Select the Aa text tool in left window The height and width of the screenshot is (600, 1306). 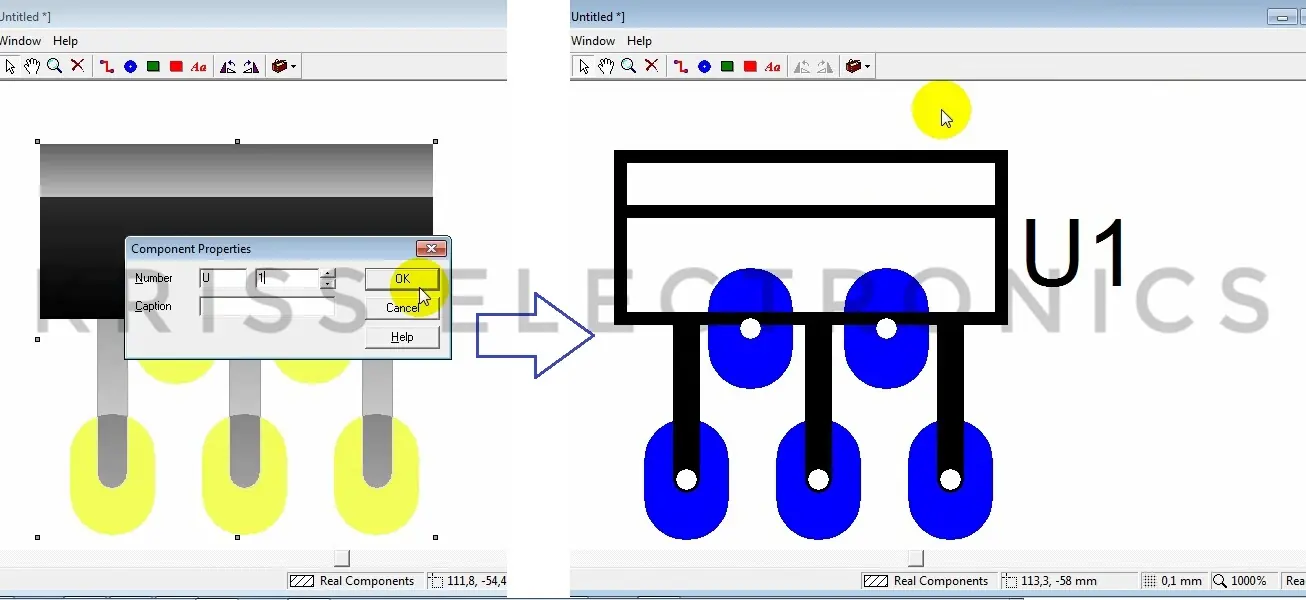(x=199, y=66)
